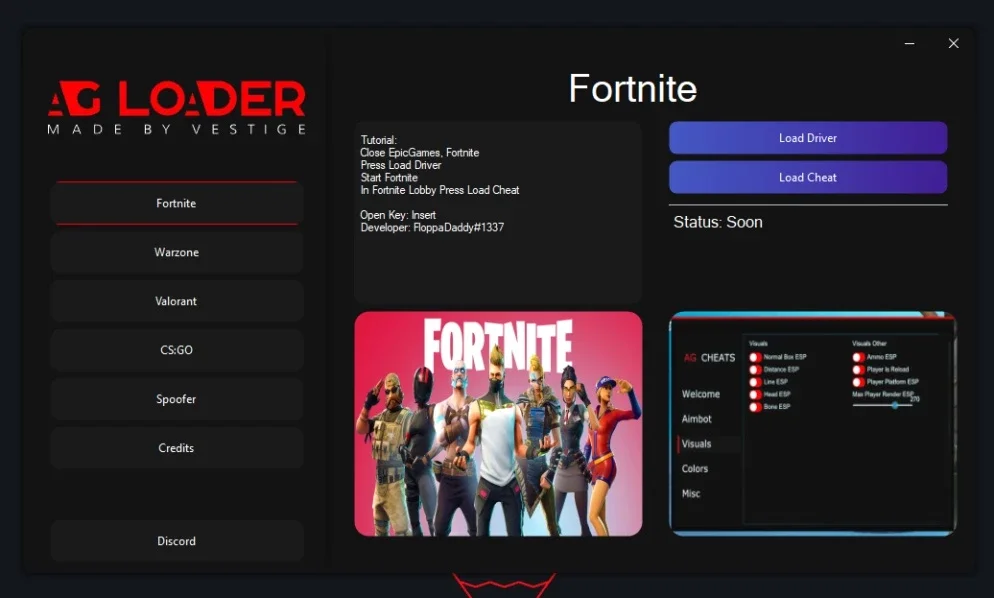Select Welcome in AG Cheats preview menu
994x598 pixels.
pyautogui.click(x=700, y=394)
